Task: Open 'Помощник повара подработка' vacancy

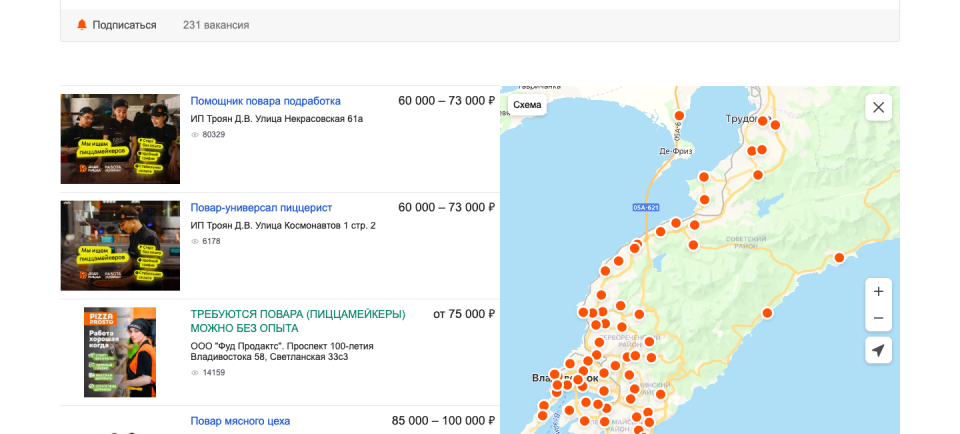Action: point(265,101)
